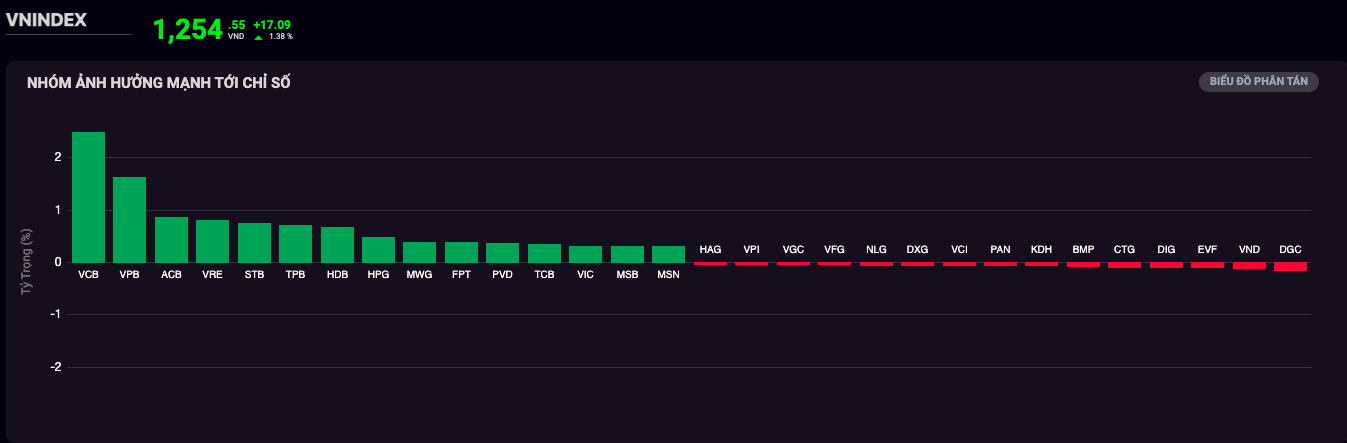The width and height of the screenshot is (1347, 443).
Task: Click the VPB ticker label
Action: pyautogui.click(x=130, y=274)
